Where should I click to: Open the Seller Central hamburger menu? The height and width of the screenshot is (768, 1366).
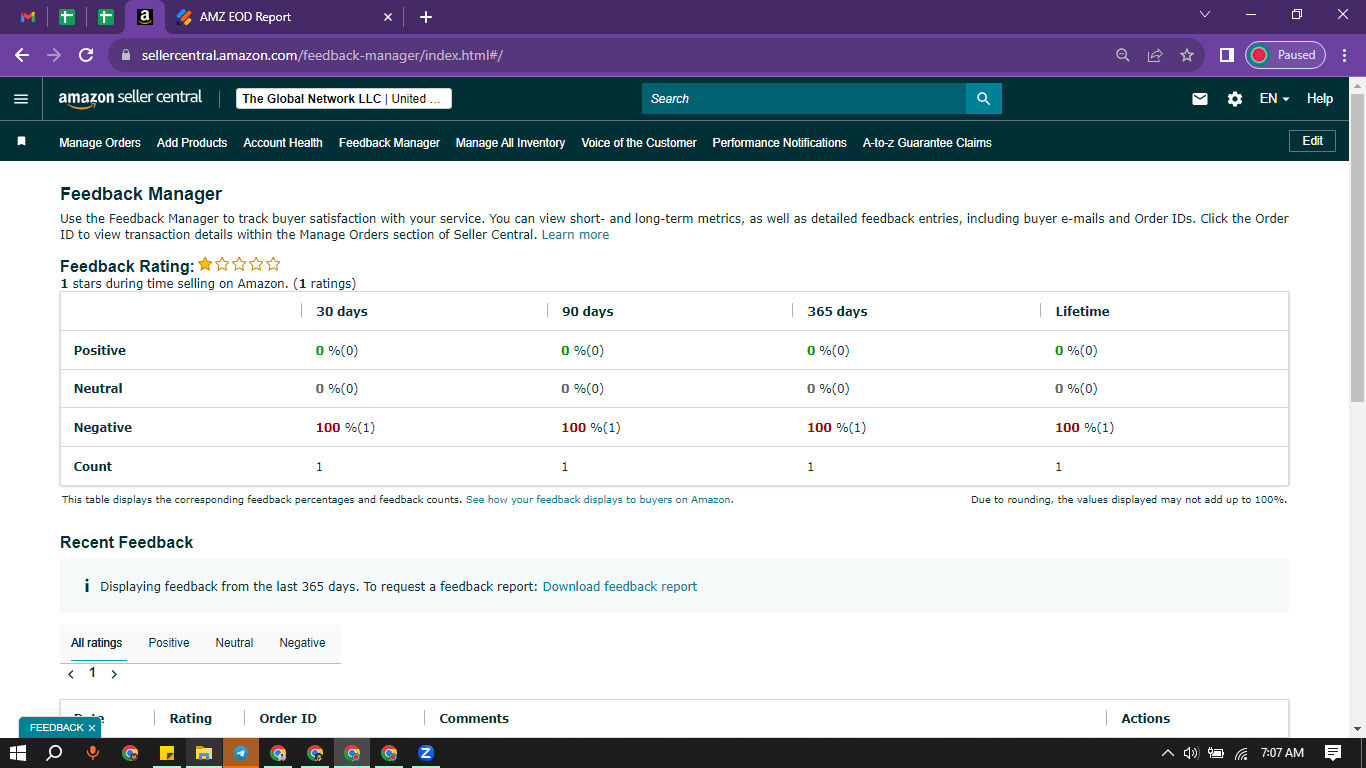click(x=21, y=99)
